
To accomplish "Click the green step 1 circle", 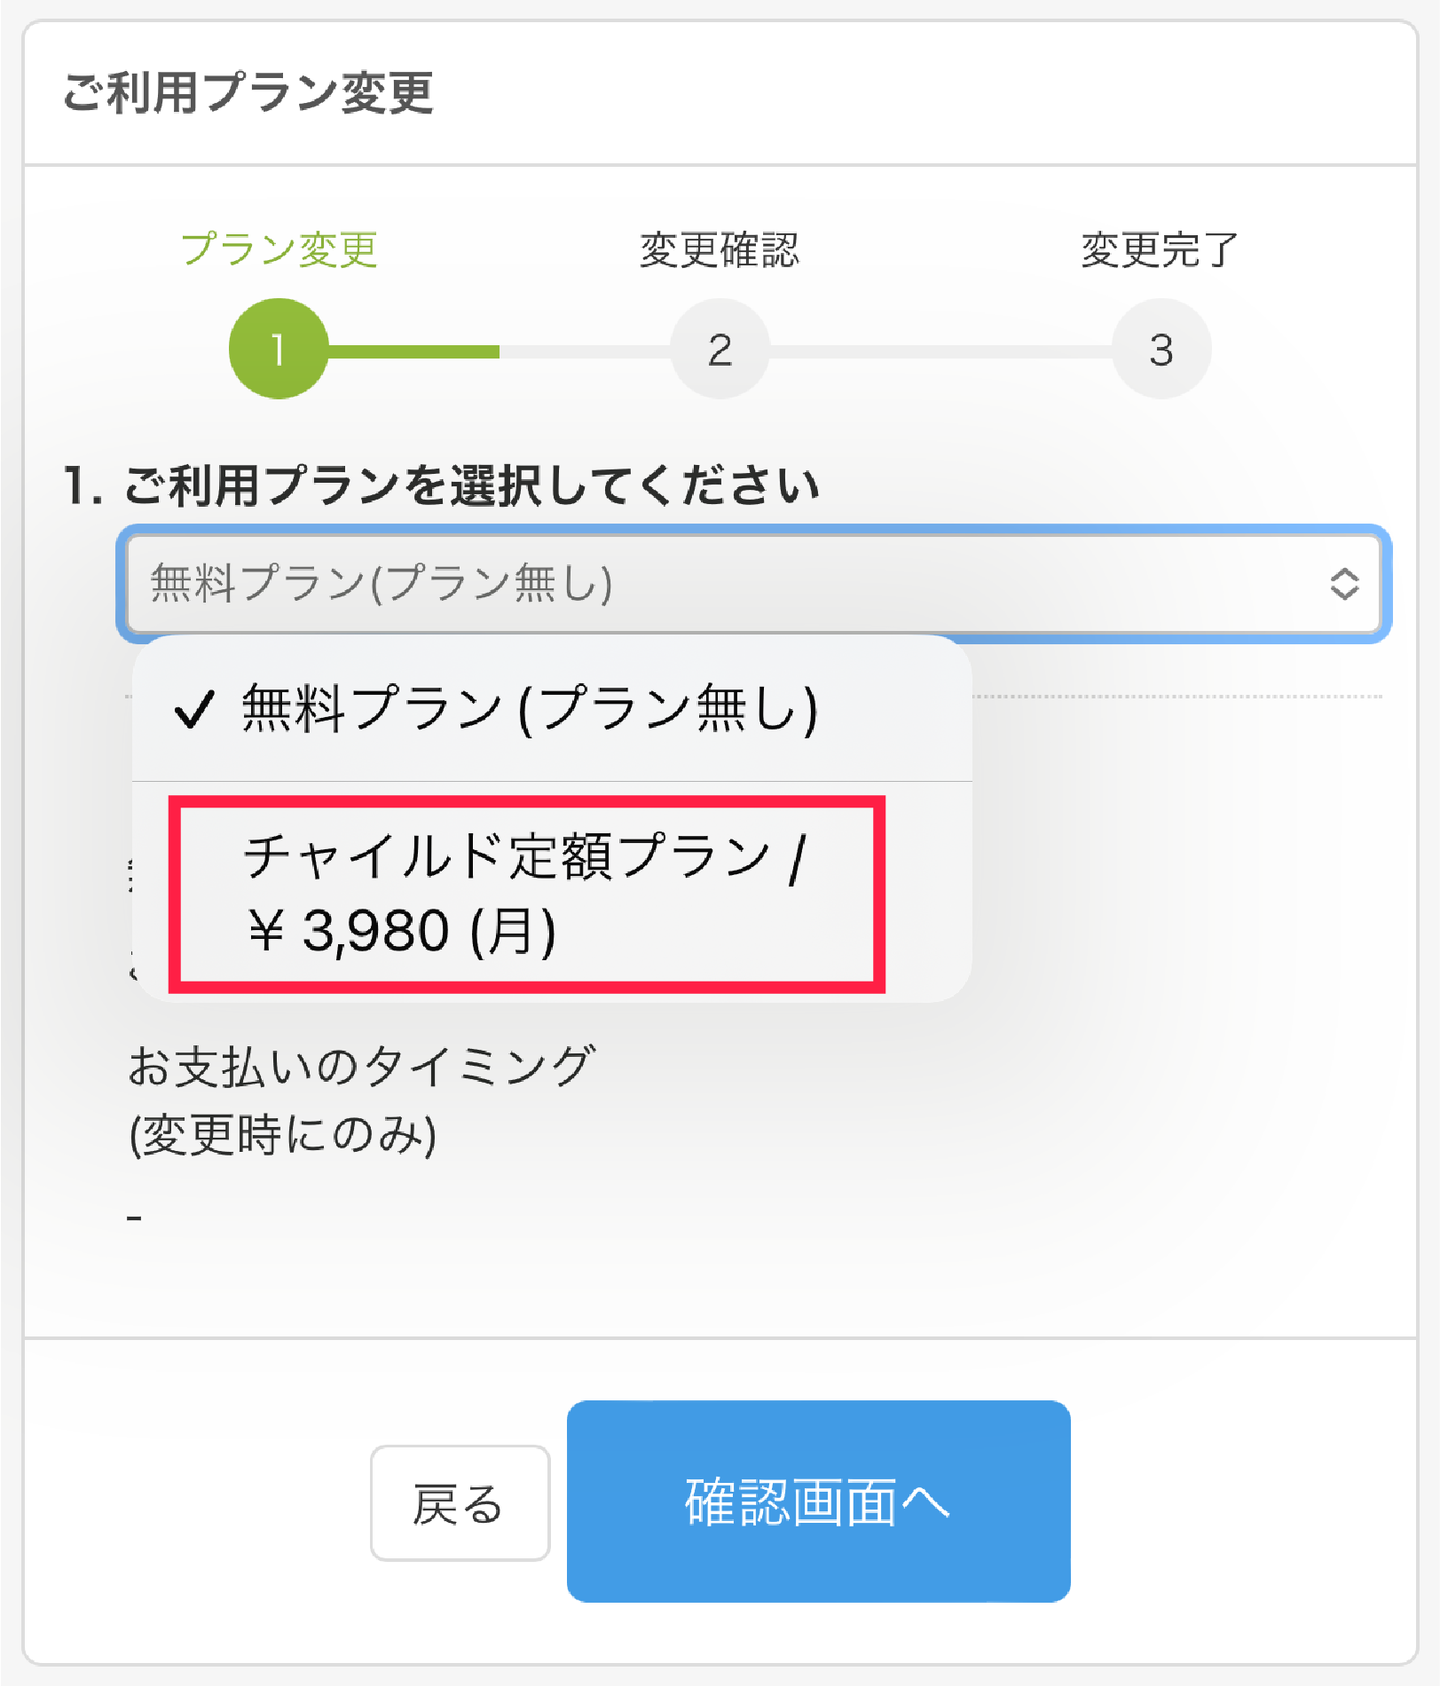I will point(278,349).
